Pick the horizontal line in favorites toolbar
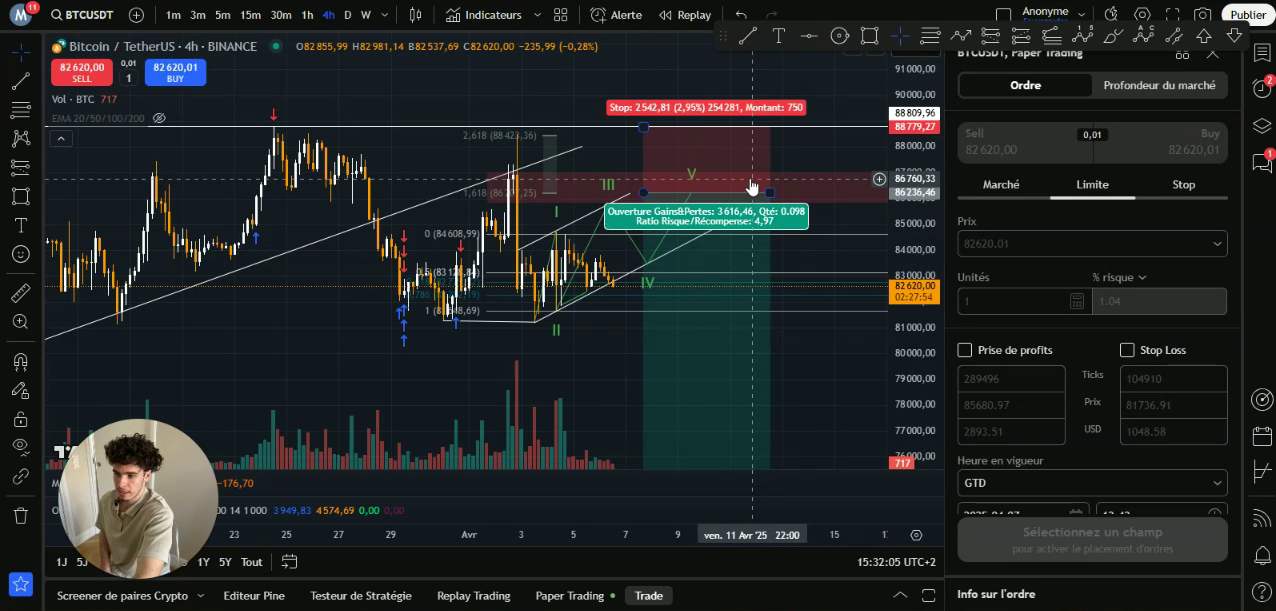 coord(809,36)
